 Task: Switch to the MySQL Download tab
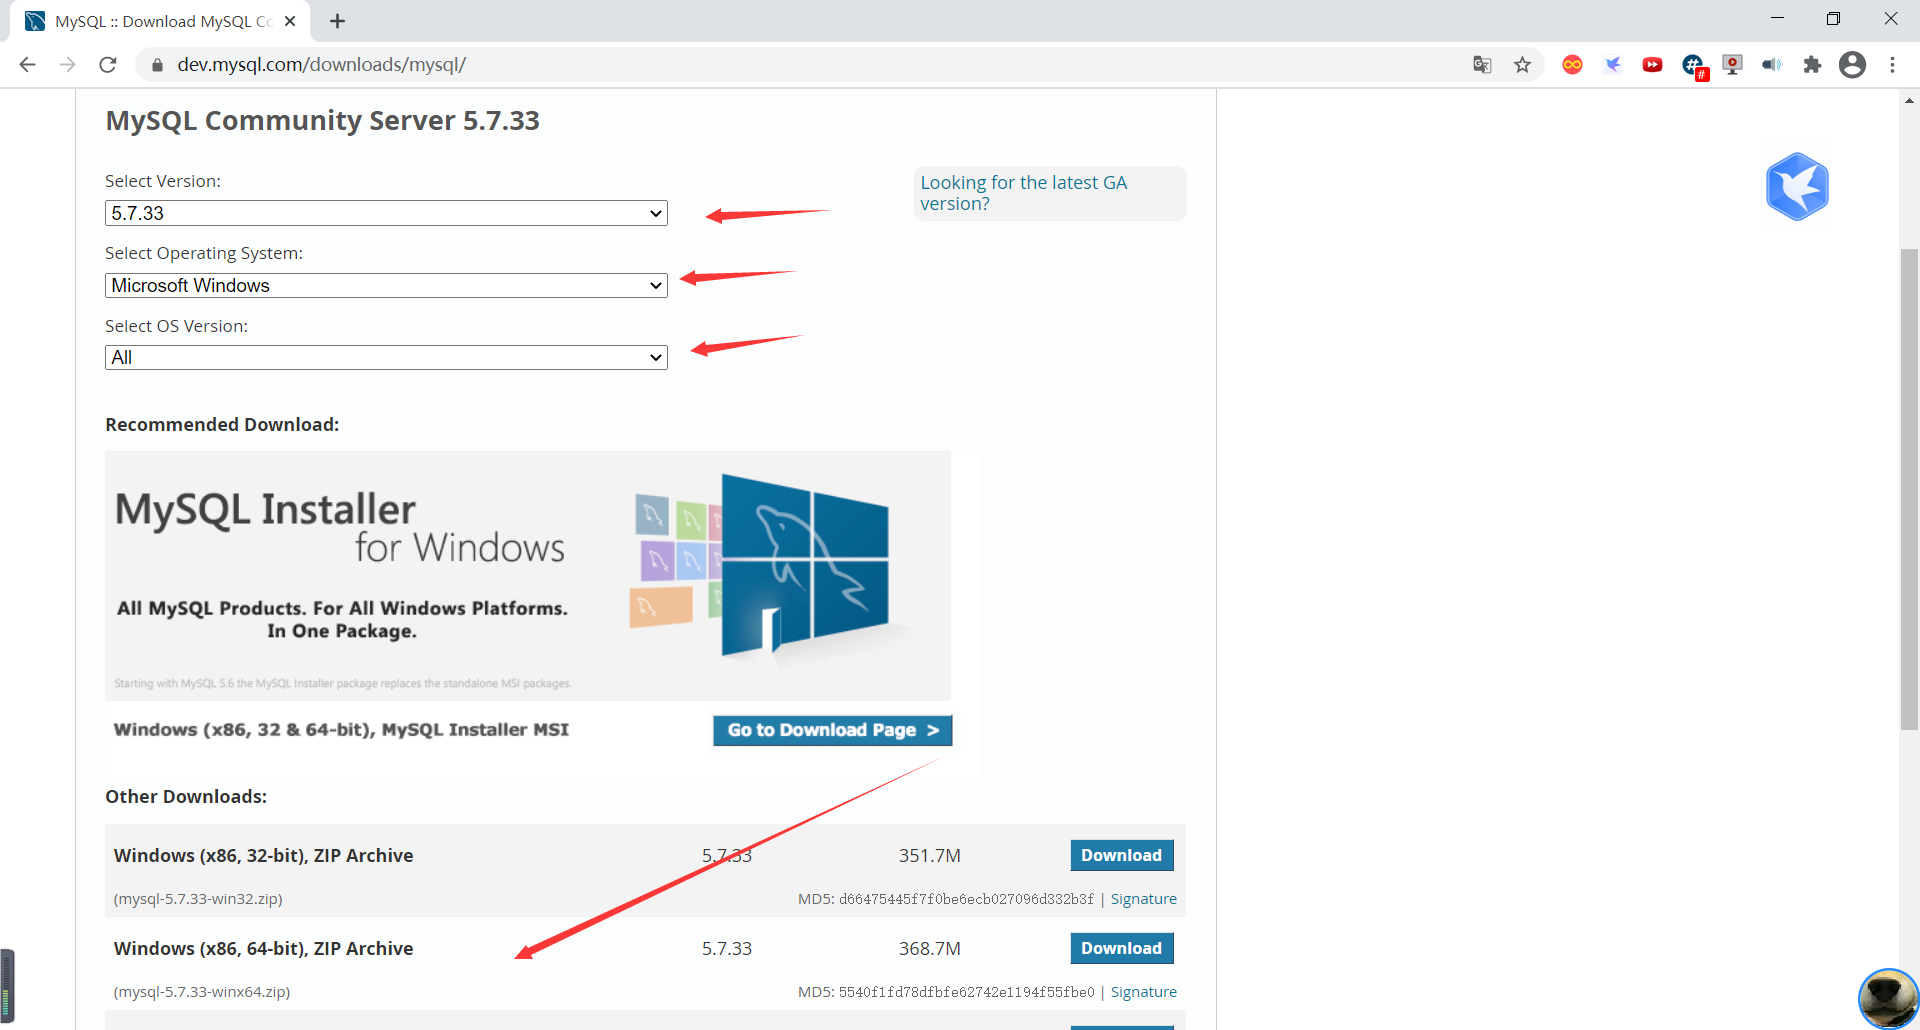click(x=160, y=21)
